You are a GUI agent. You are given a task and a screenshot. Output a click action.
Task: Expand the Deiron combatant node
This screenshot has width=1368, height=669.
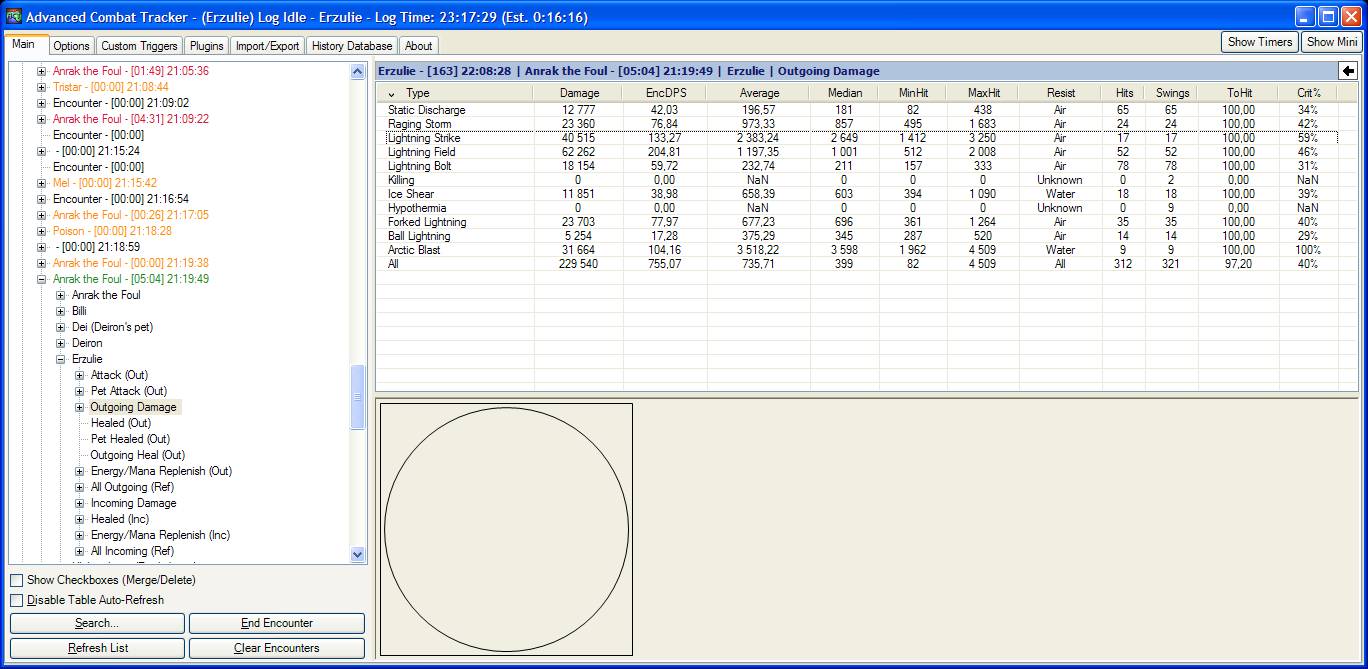[61, 343]
